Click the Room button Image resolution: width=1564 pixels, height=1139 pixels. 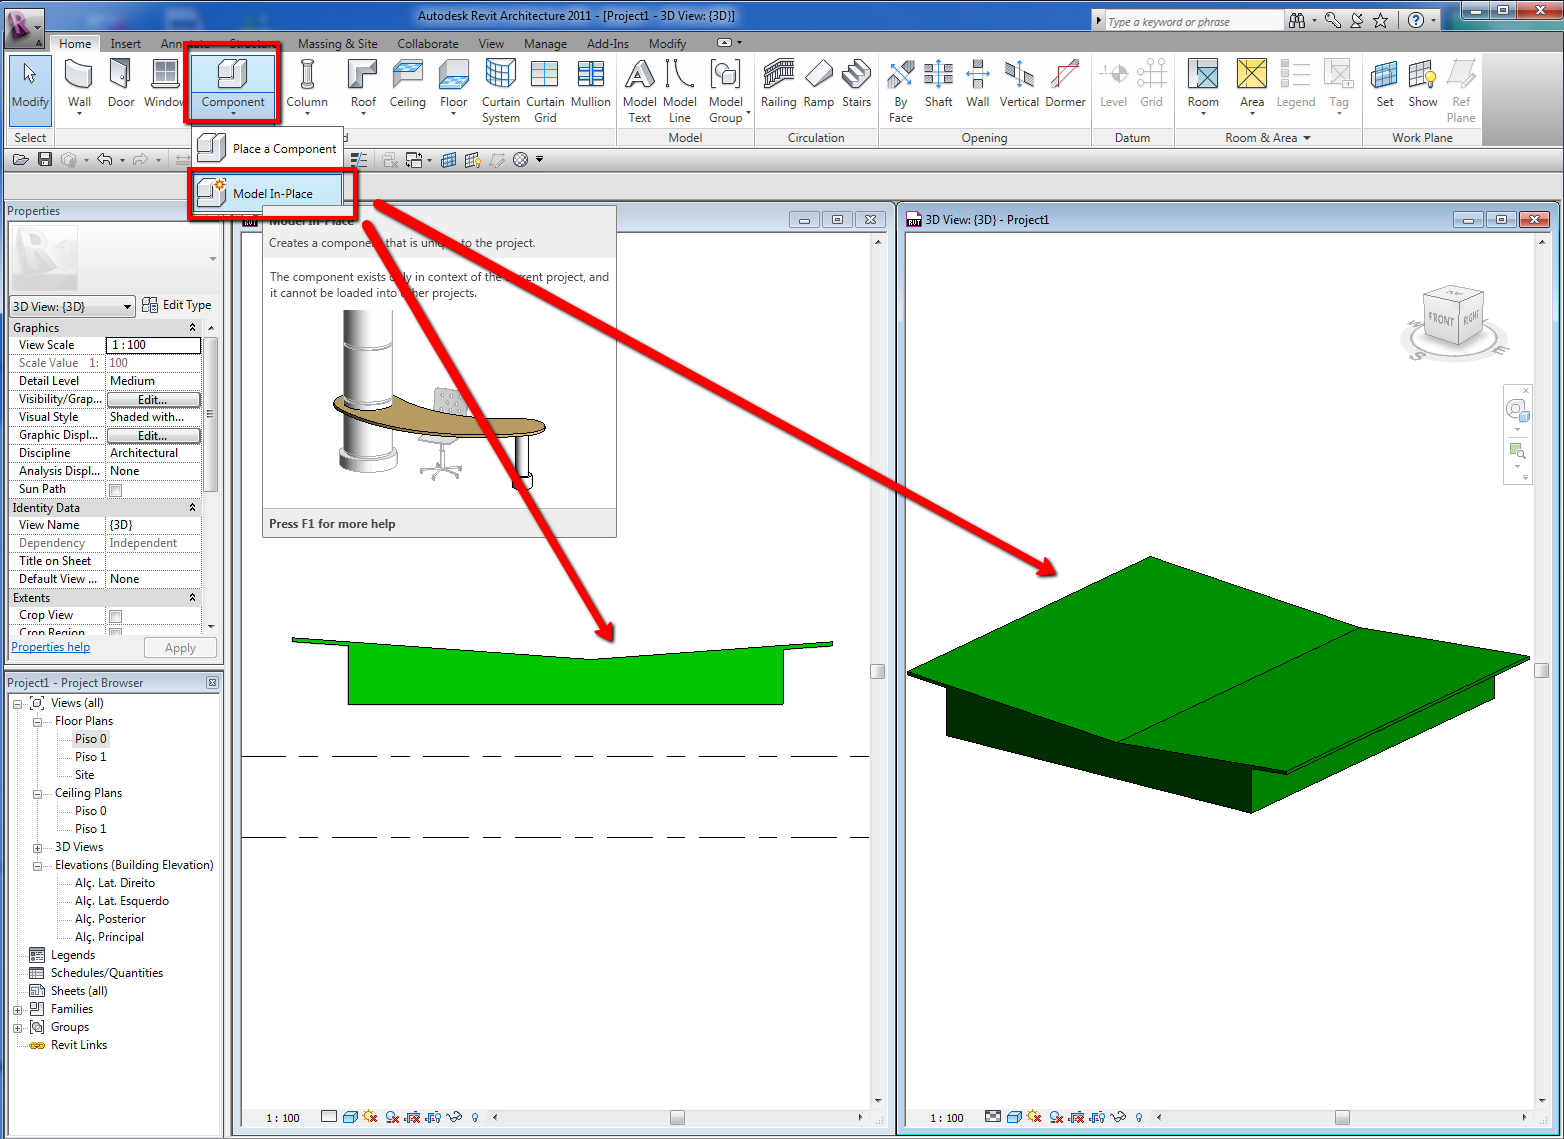(1203, 84)
